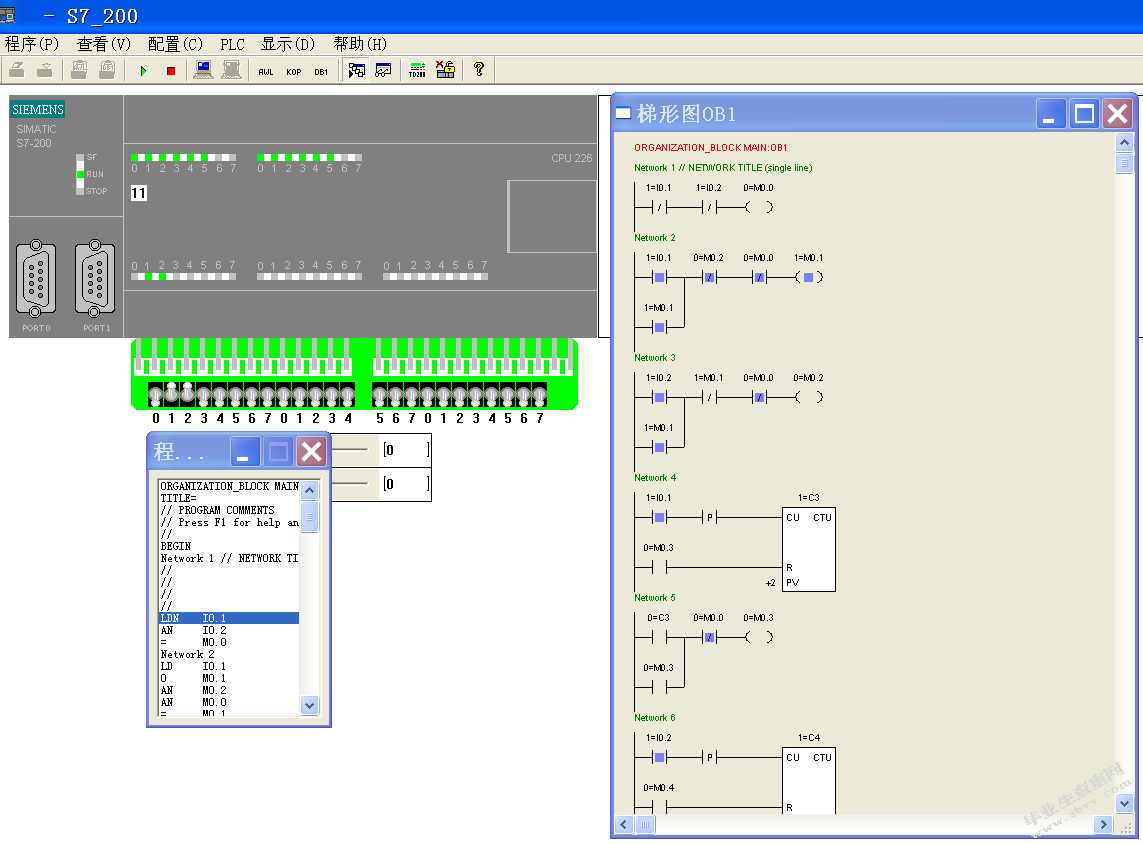Image resolution: width=1143 pixels, height=844 pixels.
Task: Click the up arrow in the program code window scrollbar
Action: click(x=309, y=490)
